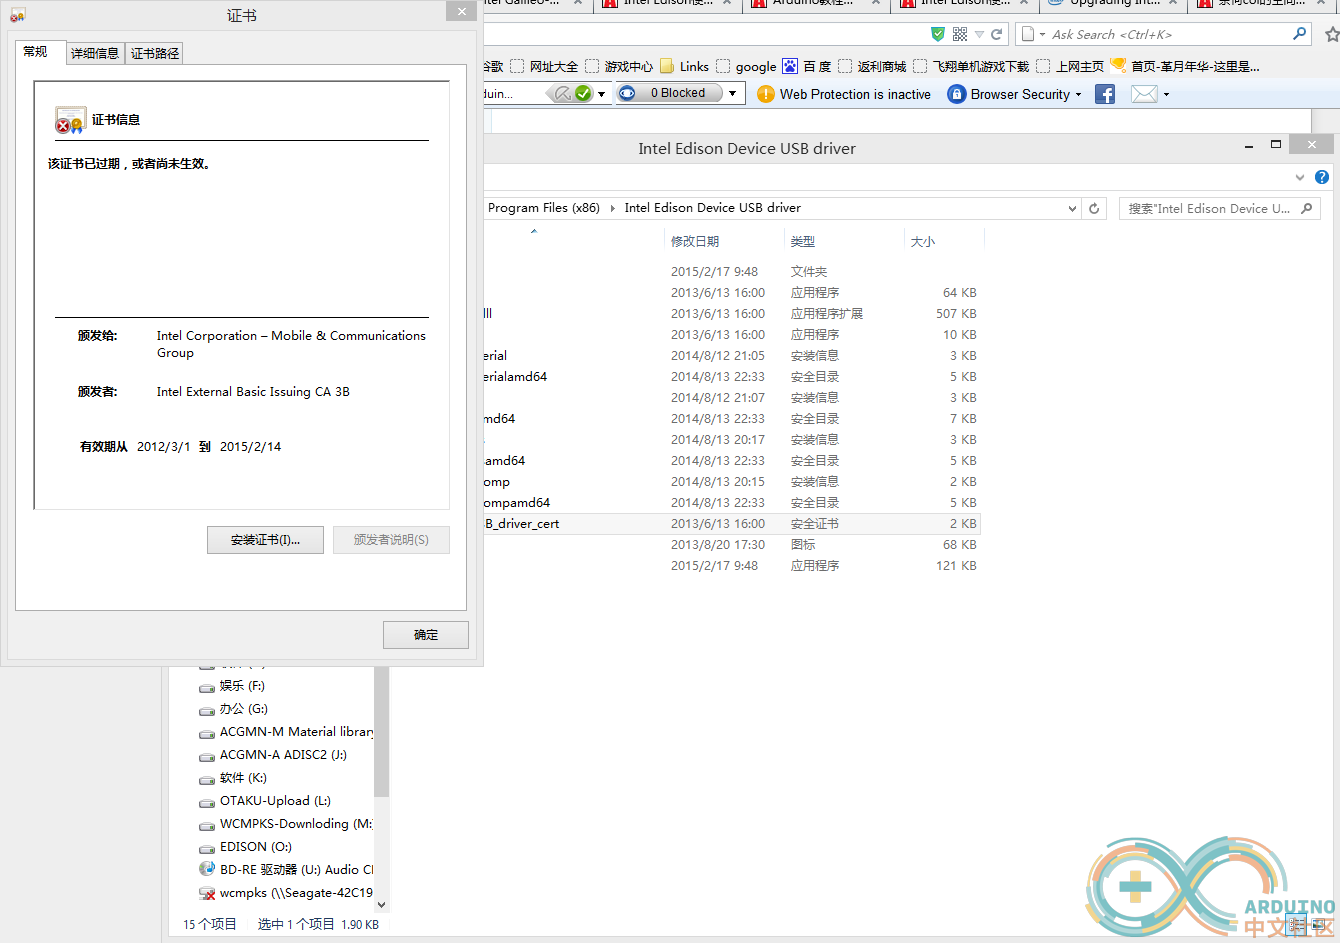The image size is (1340, 943).
Task: Click the green shield icon in browser address bar
Action: click(937, 34)
